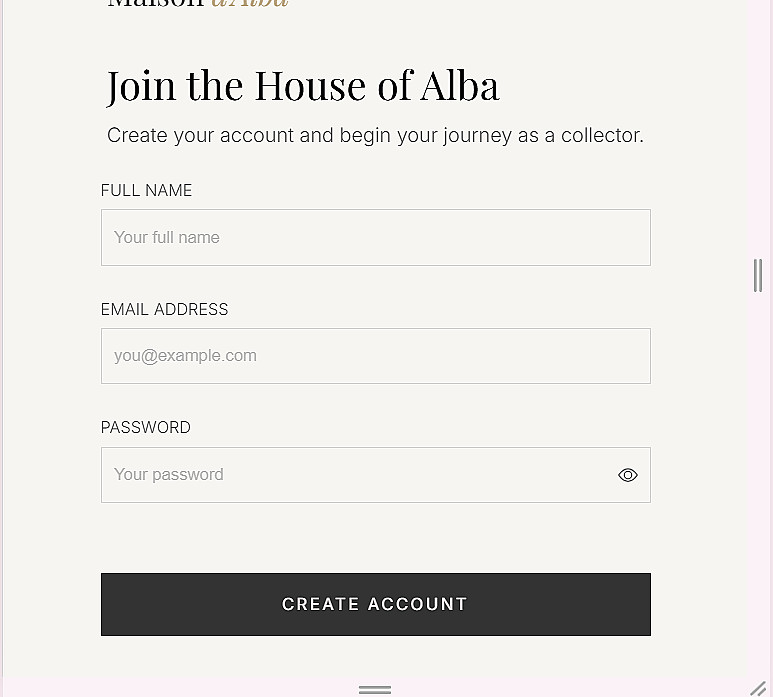Click into the Email Address field

pos(375,356)
